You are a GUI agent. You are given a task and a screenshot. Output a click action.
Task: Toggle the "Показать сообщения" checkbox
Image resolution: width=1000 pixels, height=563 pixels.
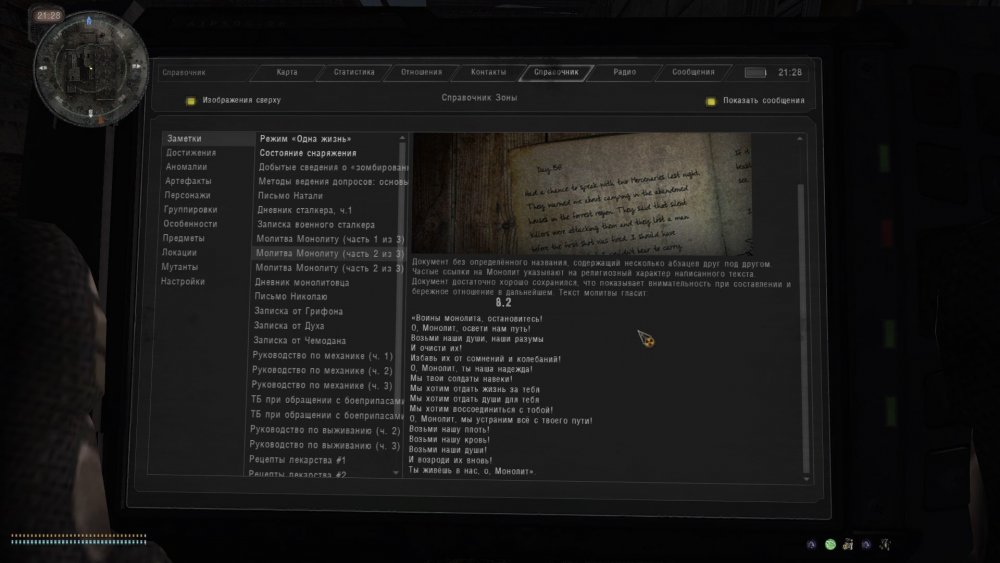[711, 101]
